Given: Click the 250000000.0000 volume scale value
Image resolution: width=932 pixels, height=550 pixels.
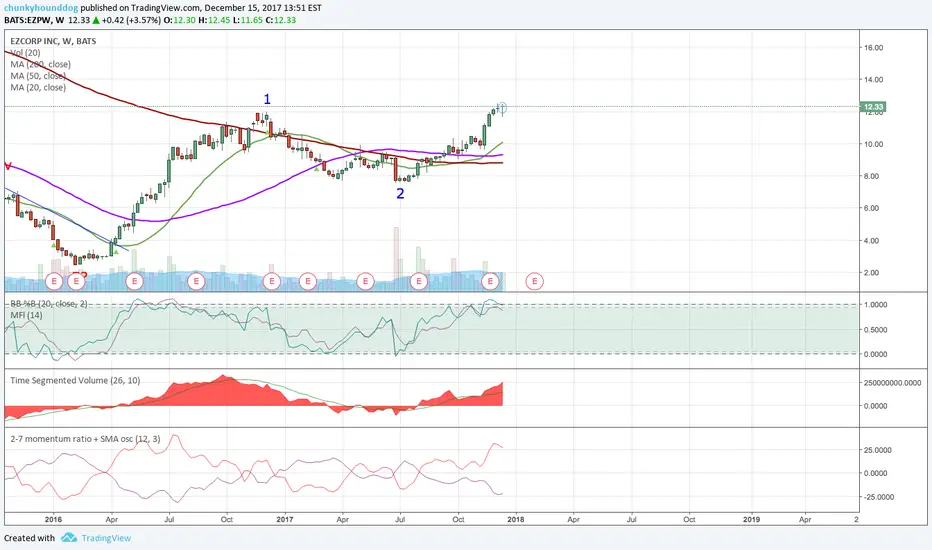Looking at the screenshot, I should click(892, 383).
